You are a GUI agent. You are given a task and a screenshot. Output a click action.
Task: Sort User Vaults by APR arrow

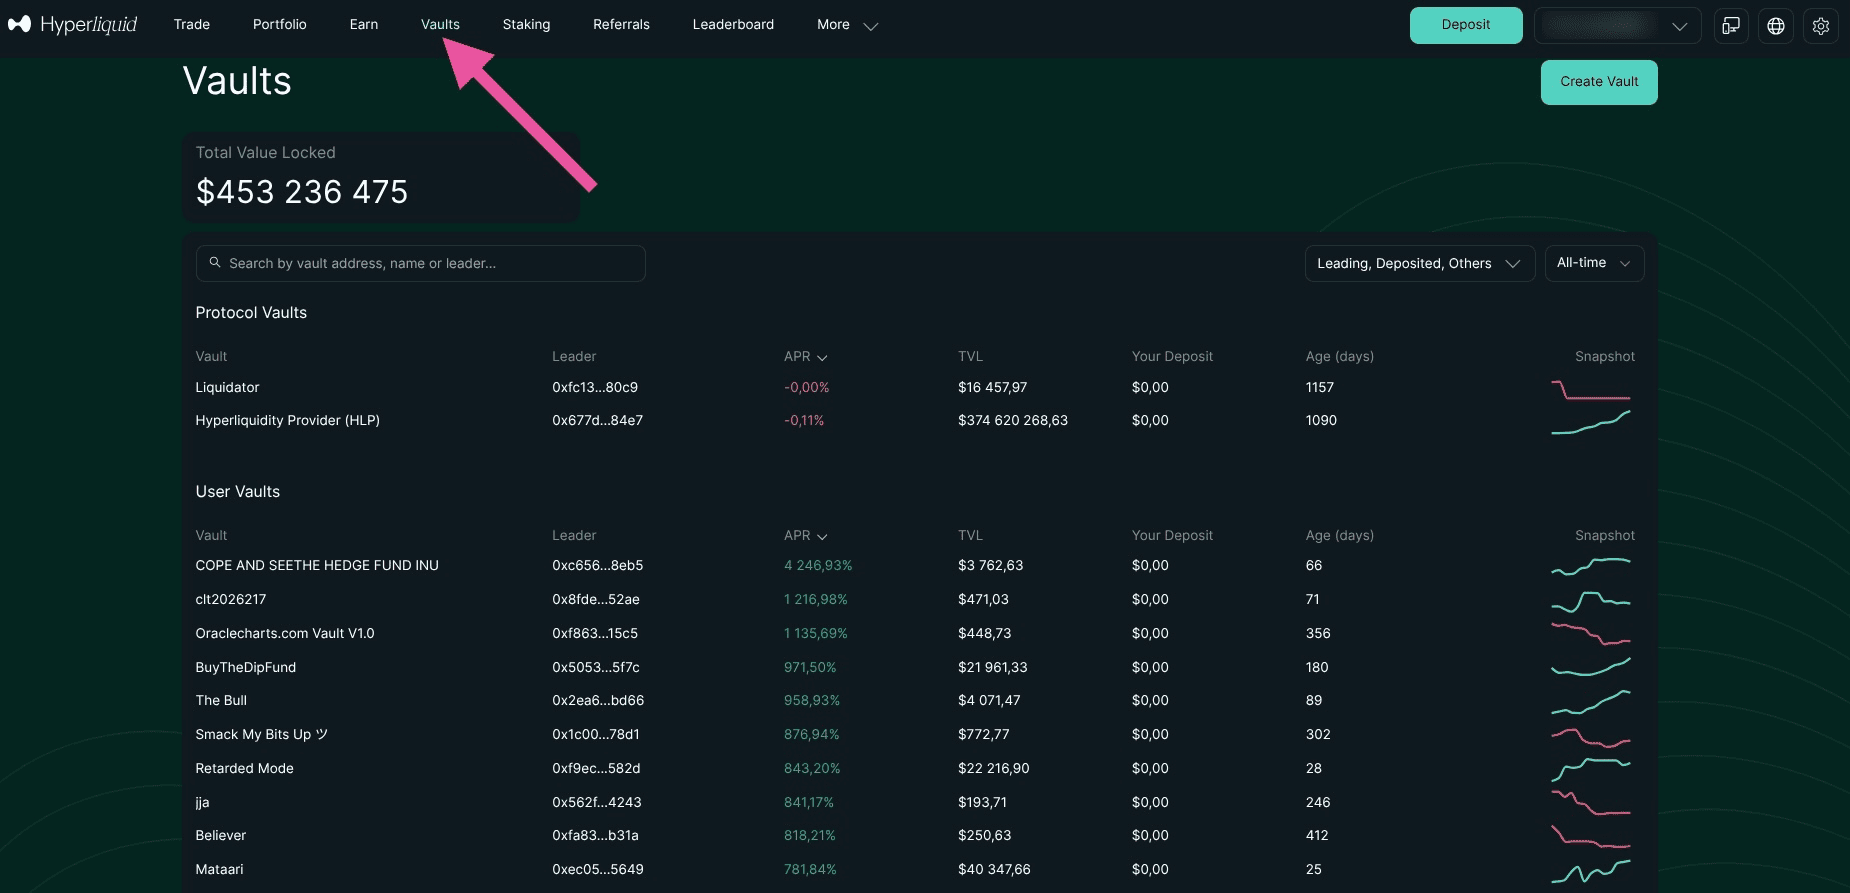coord(822,536)
